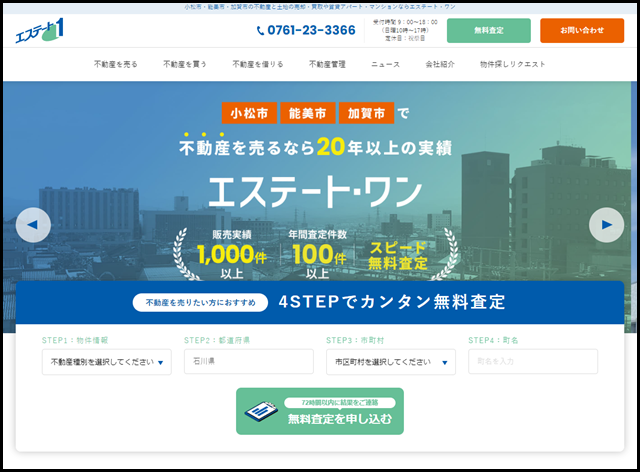Open the 不動産を売る menu

(x=116, y=64)
